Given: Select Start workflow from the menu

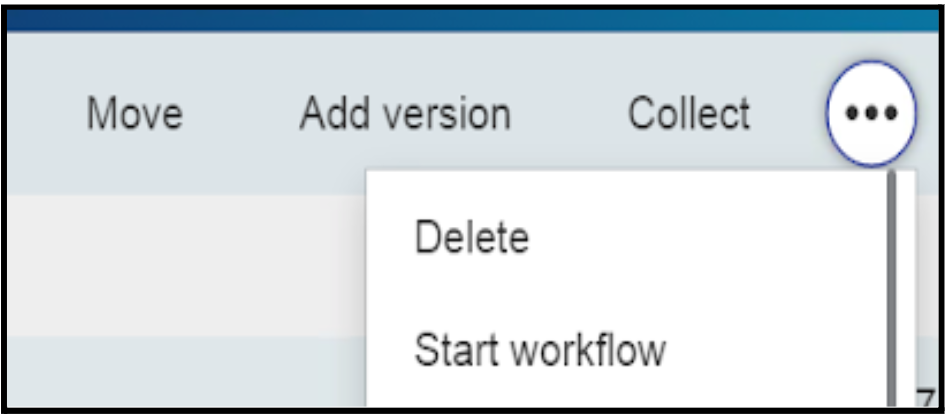Looking at the screenshot, I should point(540,351).
